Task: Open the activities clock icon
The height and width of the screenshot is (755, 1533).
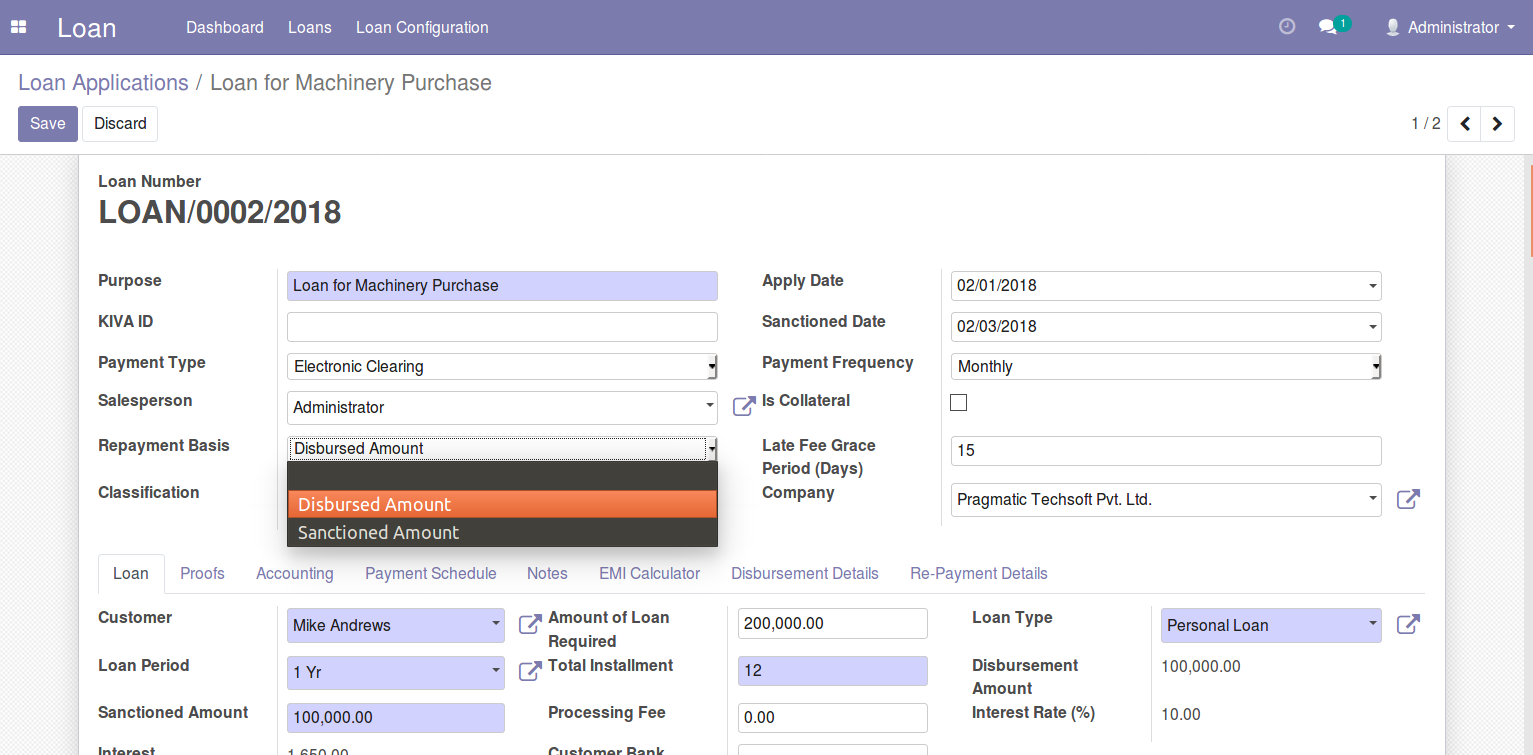Action: coord(1287,27)
